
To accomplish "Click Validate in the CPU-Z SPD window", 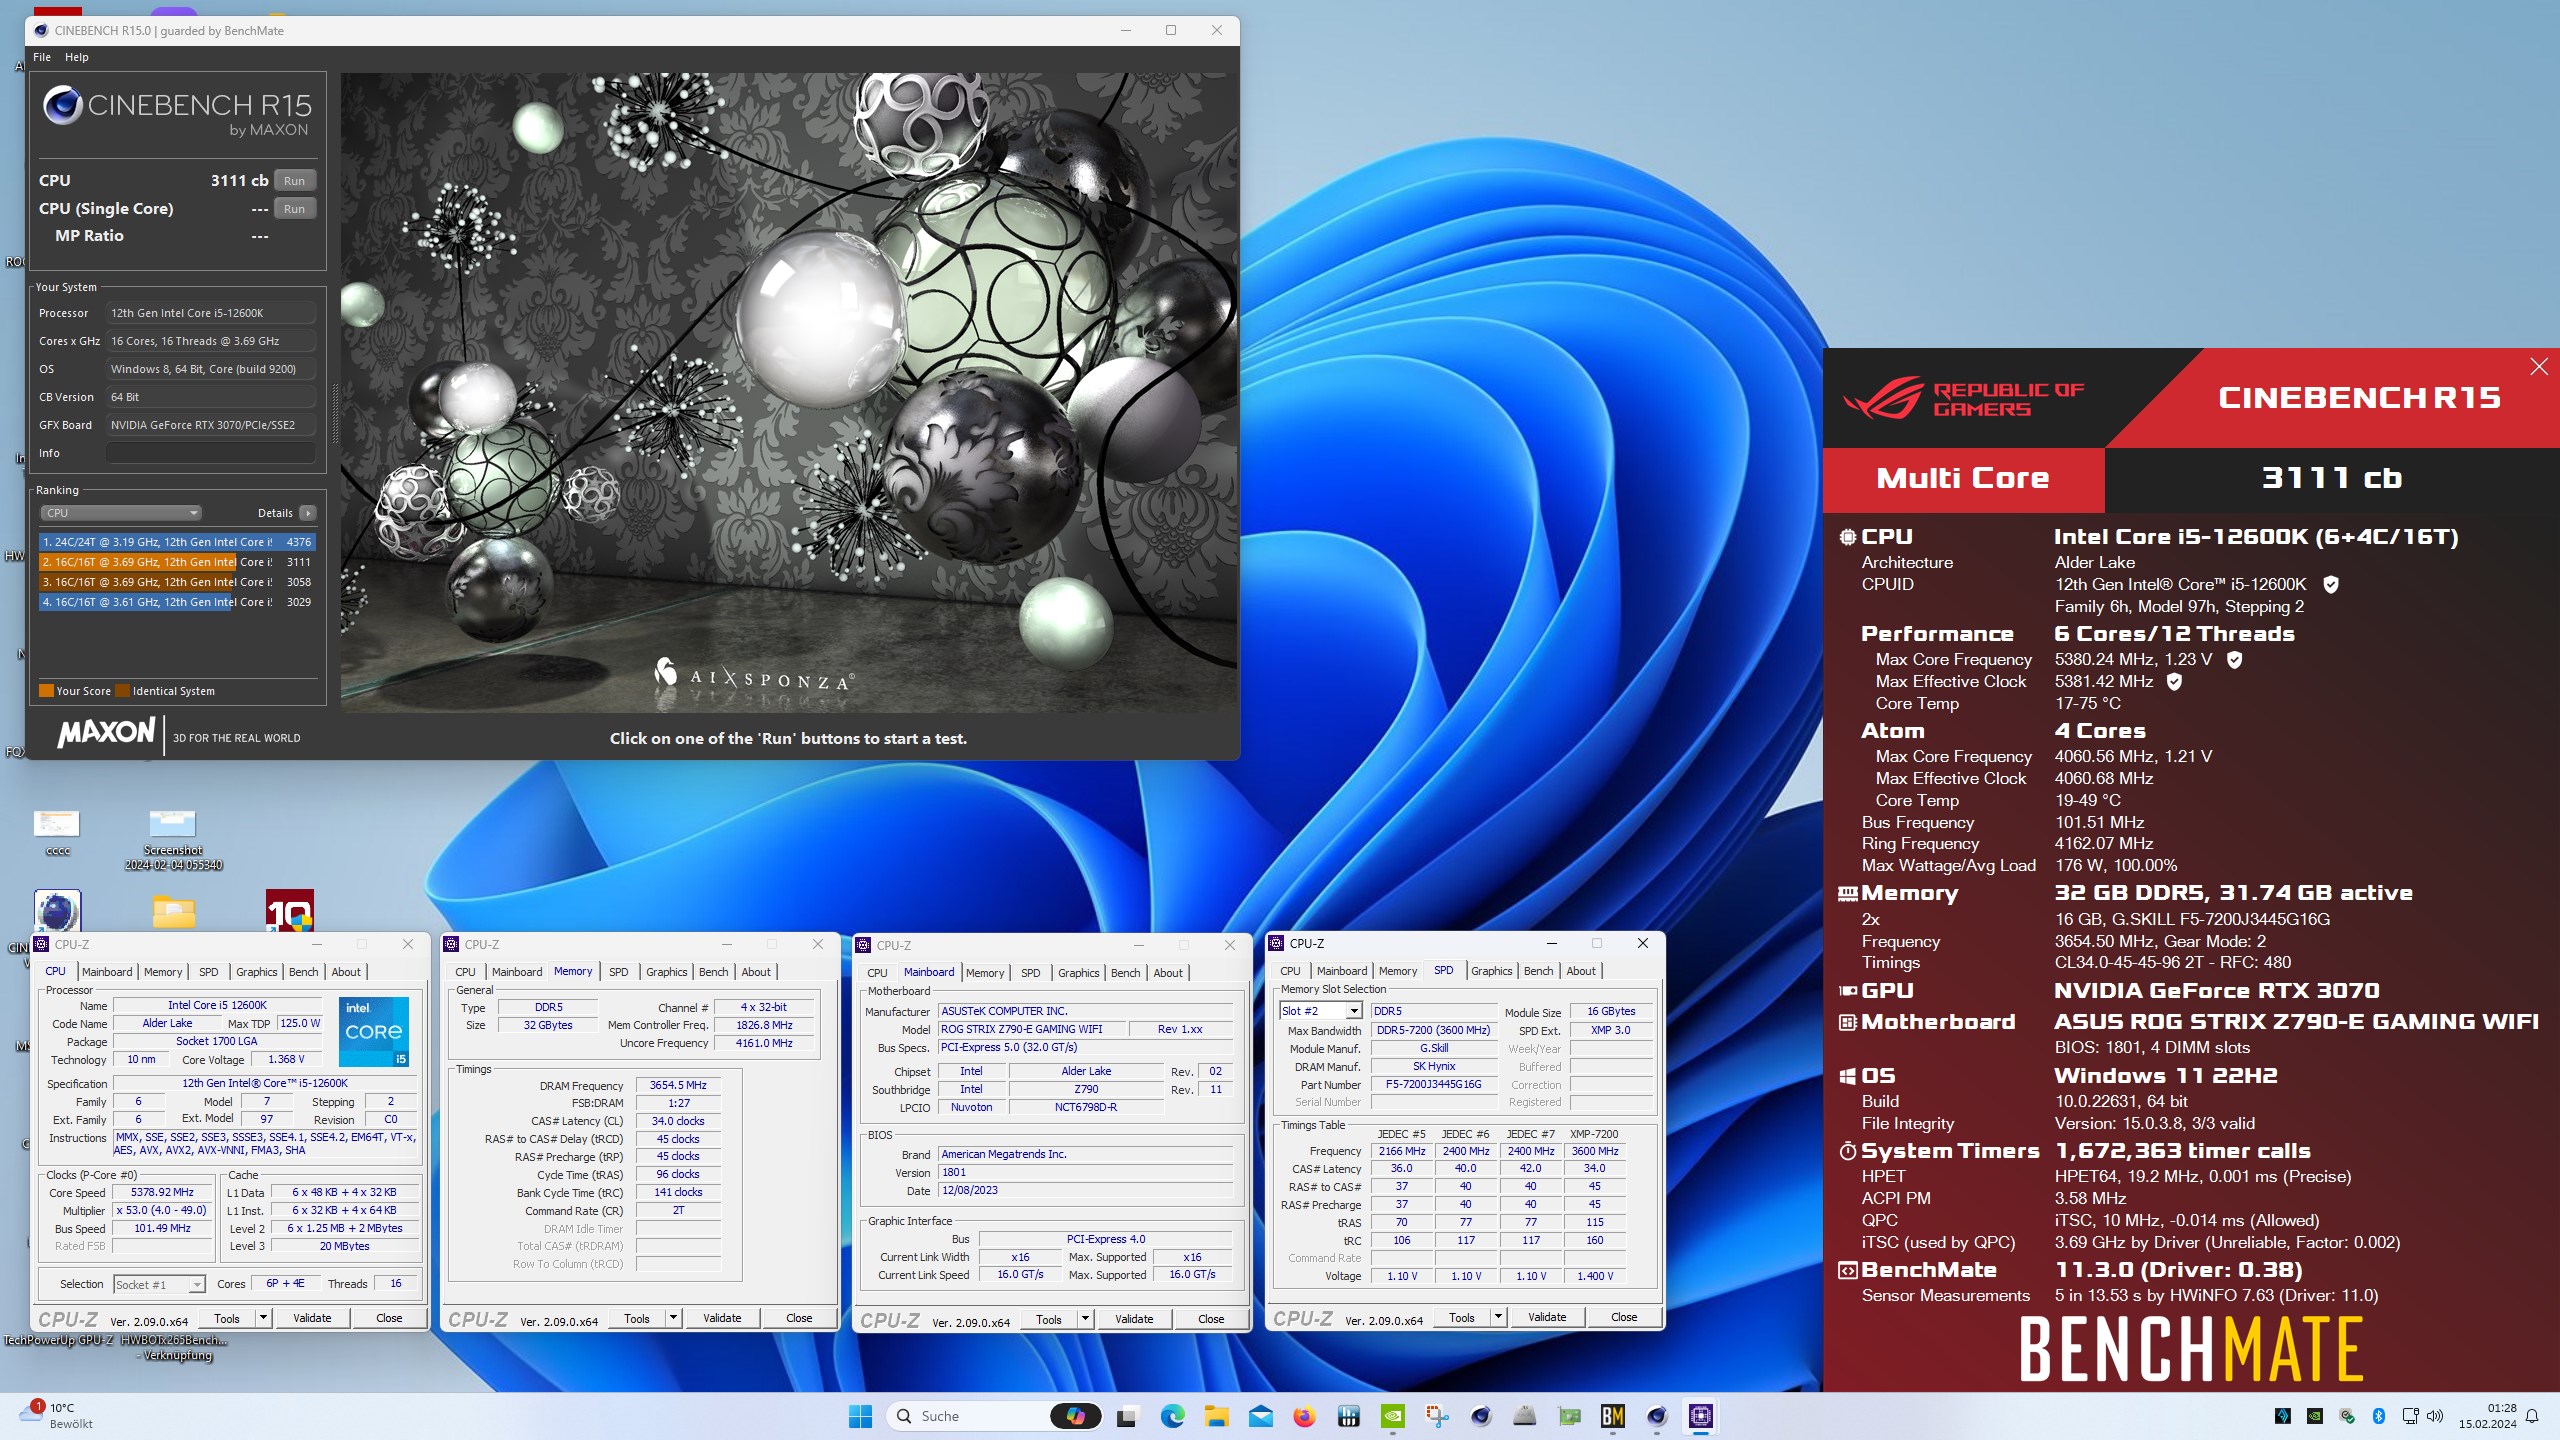I will pos(1547,1317).
